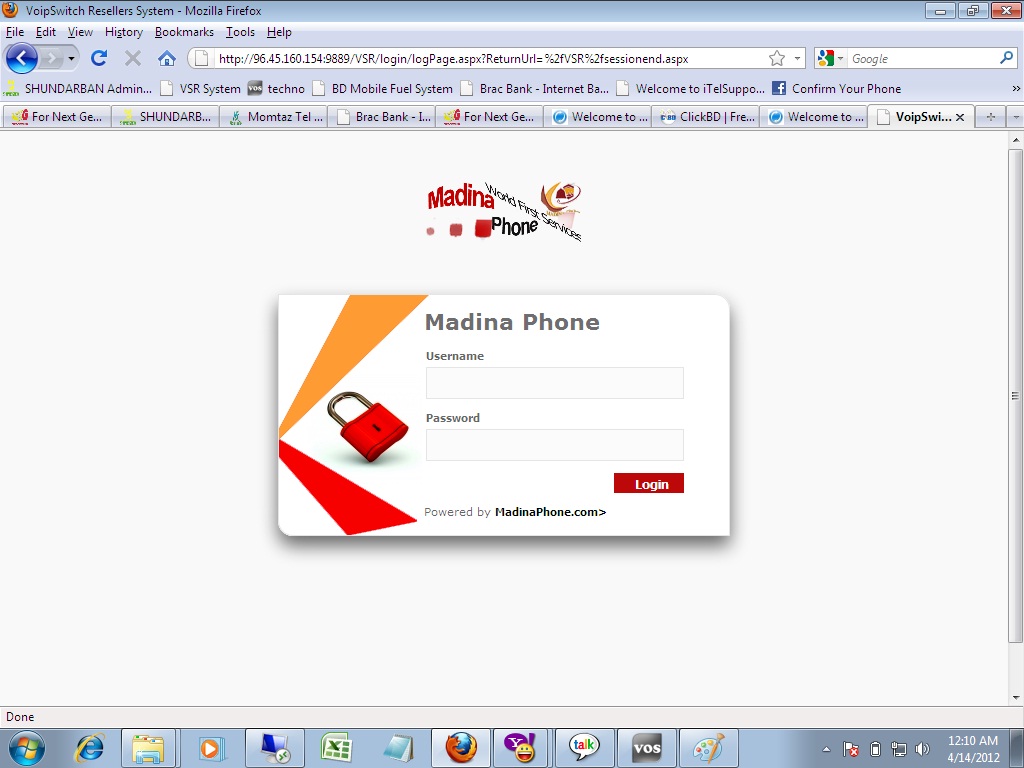Viewport: 1024px width, 768px height.
Task: Click the red Login button
Action: pos(648,483)
